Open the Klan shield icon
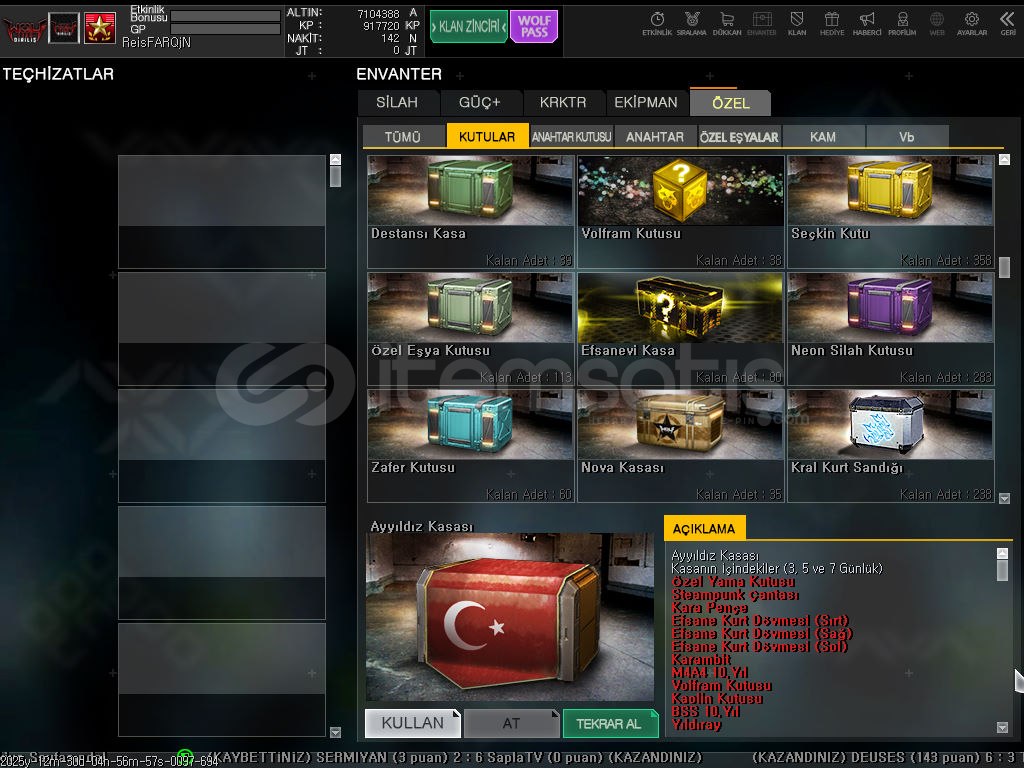 pos(797,22)
